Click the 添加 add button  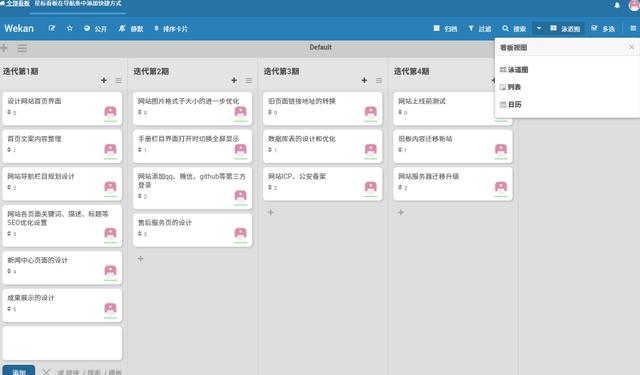(19, 371)
